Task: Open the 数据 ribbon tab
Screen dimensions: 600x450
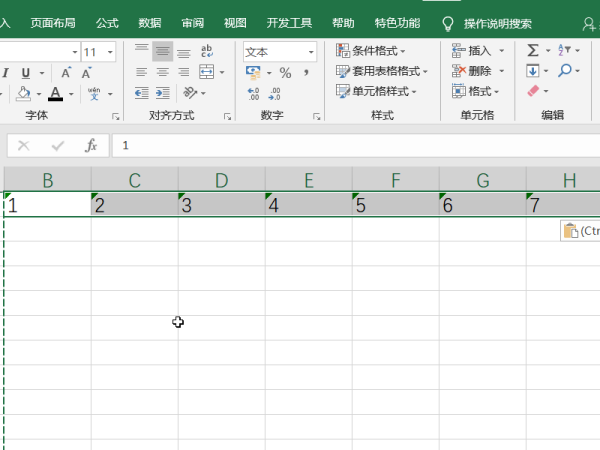Action: [x=150, y=23]
